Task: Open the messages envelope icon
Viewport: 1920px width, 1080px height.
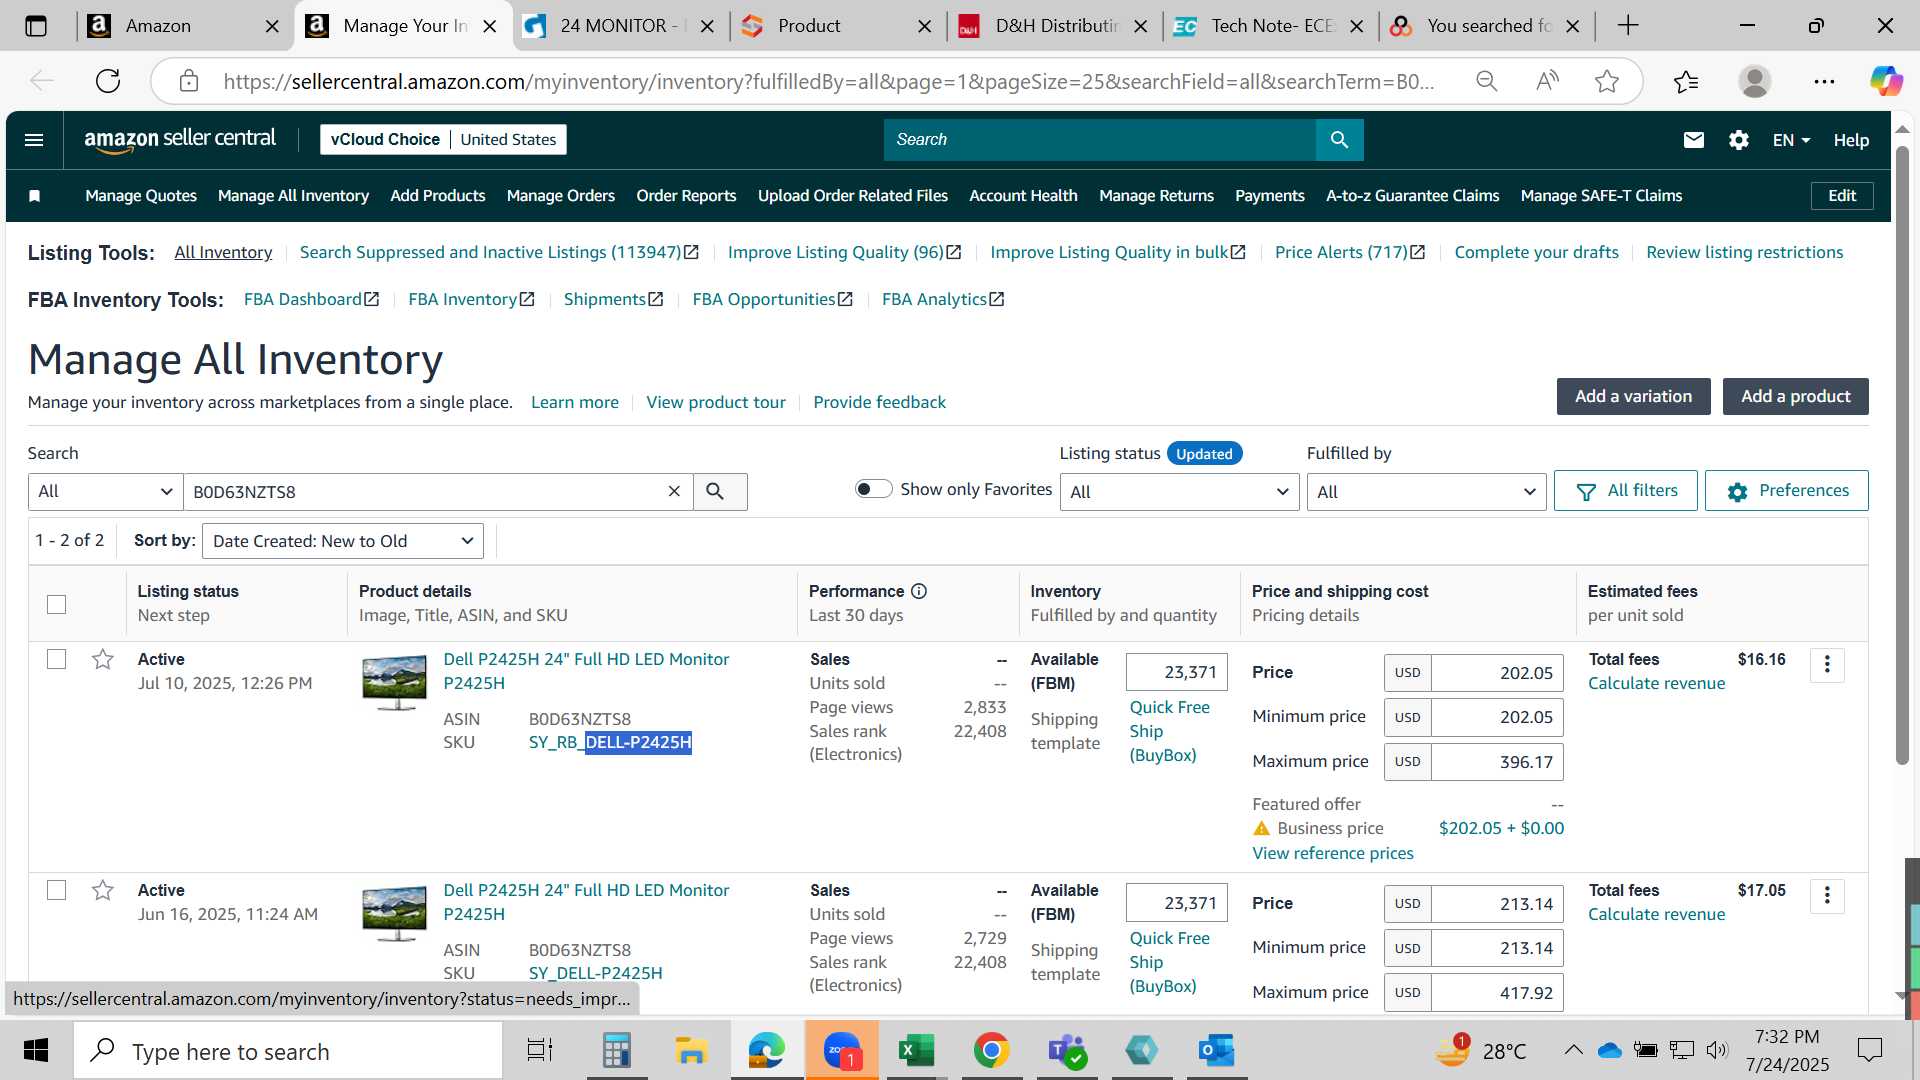Action: click(1693, 140)
